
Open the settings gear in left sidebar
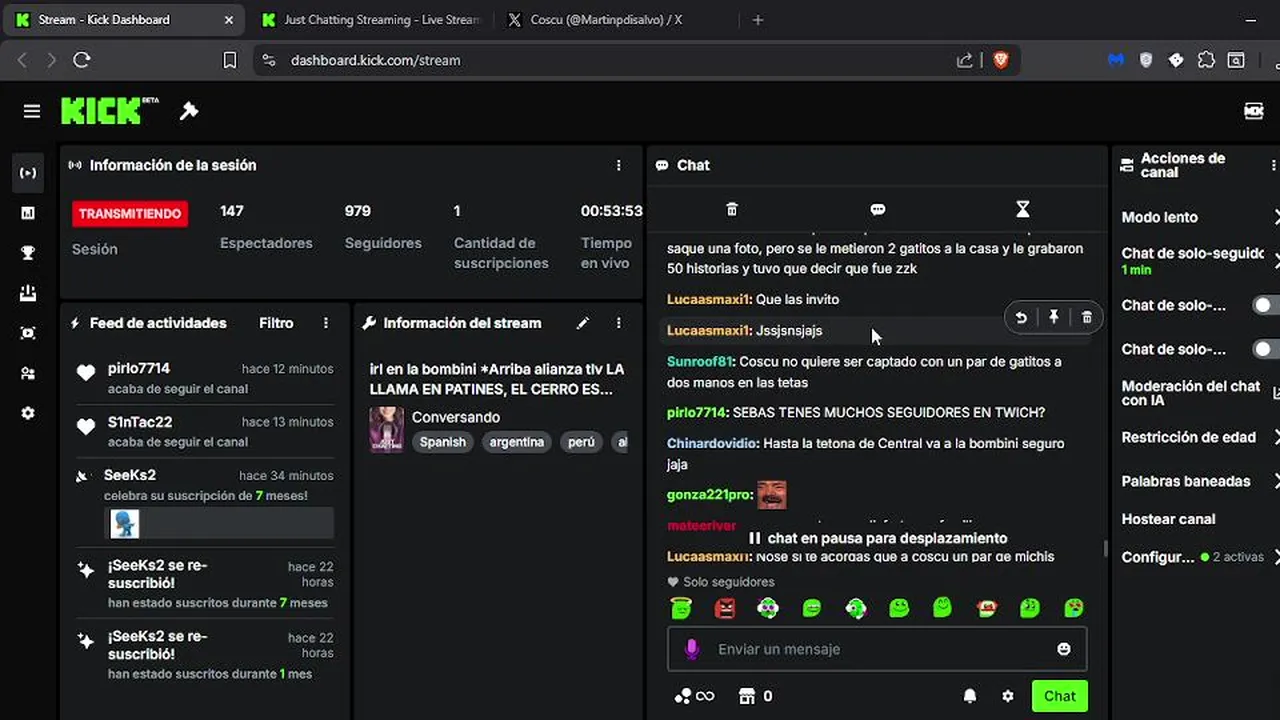tap(28, 413)
